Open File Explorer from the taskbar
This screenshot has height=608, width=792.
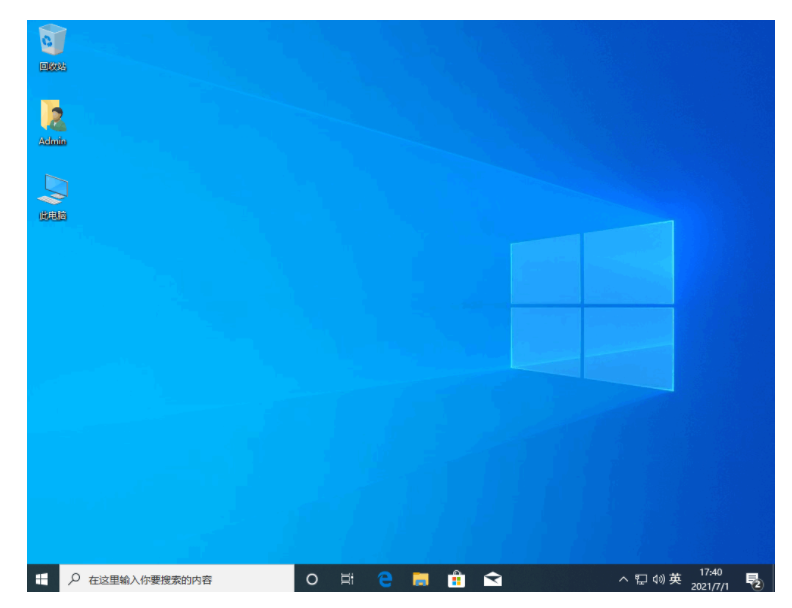[421, 579]
